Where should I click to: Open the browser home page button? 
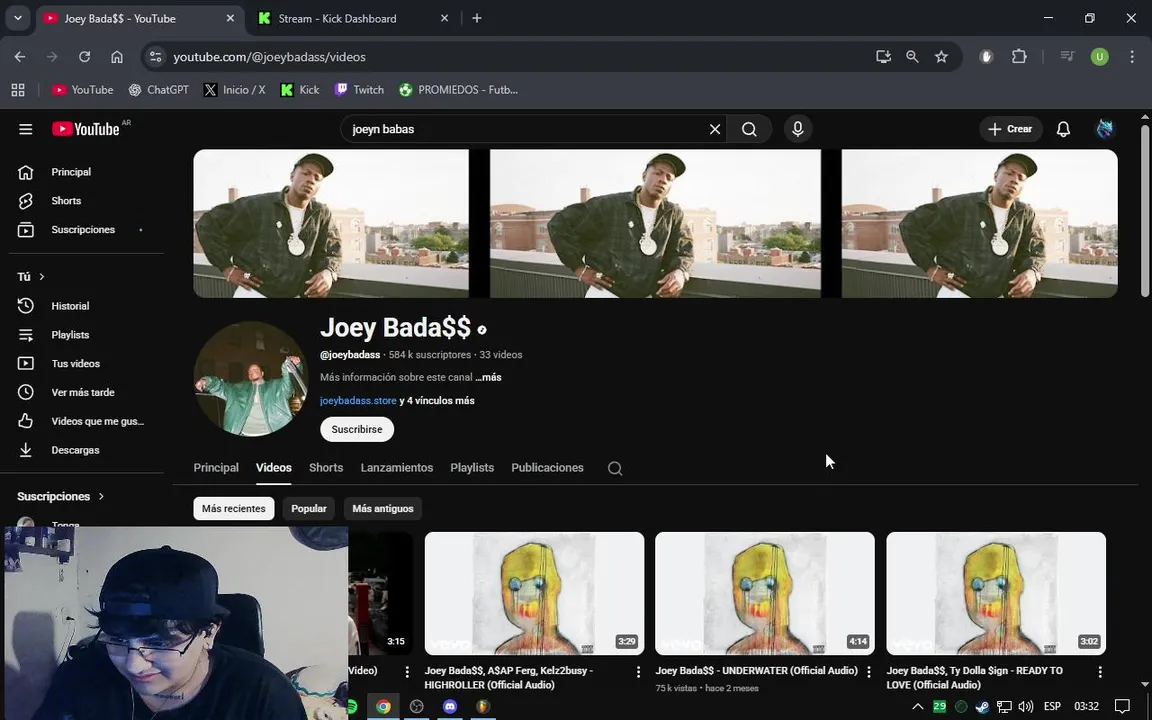click(117, 57)
